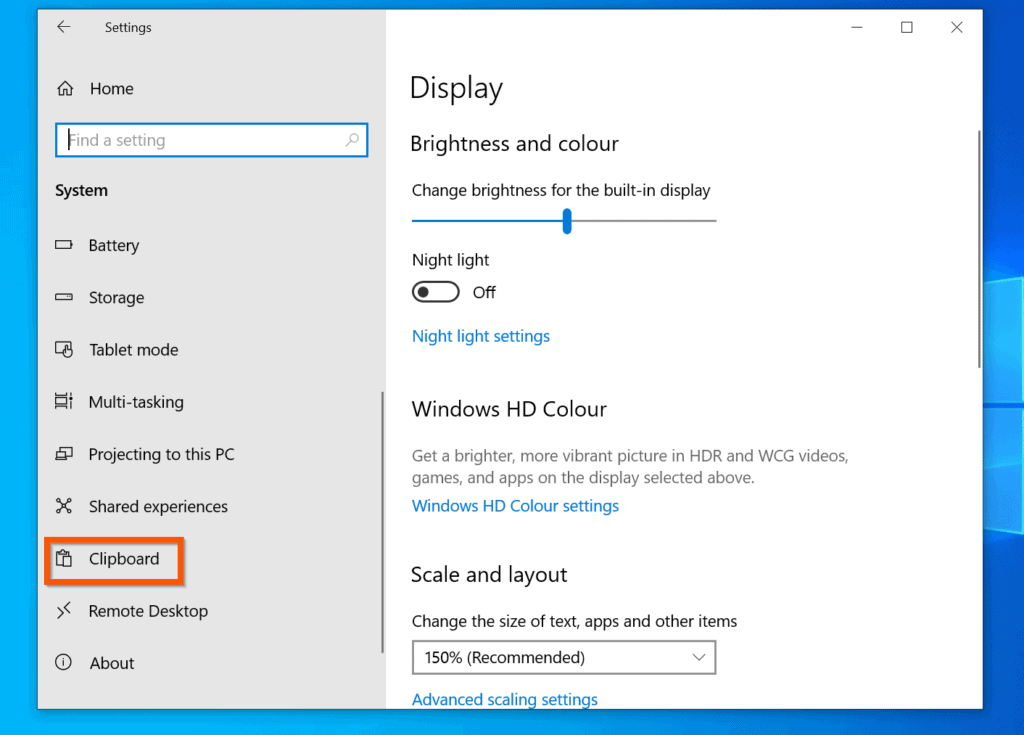
Task: Select System in the settings sidebar
Action: [x=81, y=190]
